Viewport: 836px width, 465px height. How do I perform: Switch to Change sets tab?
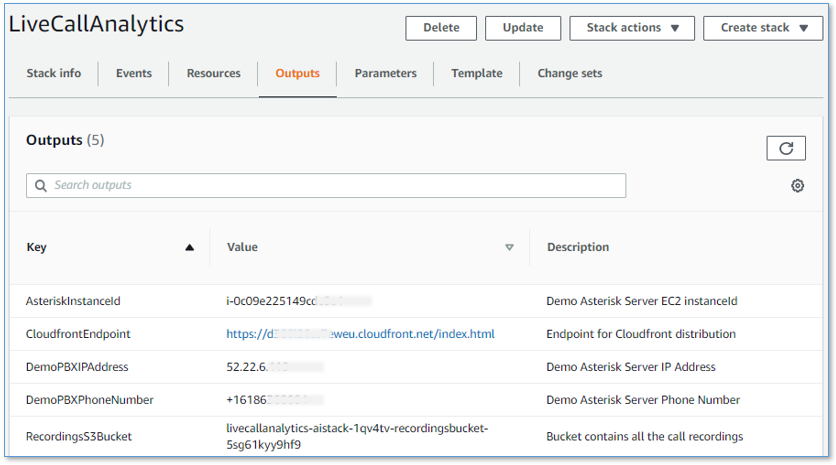point(569,74)
